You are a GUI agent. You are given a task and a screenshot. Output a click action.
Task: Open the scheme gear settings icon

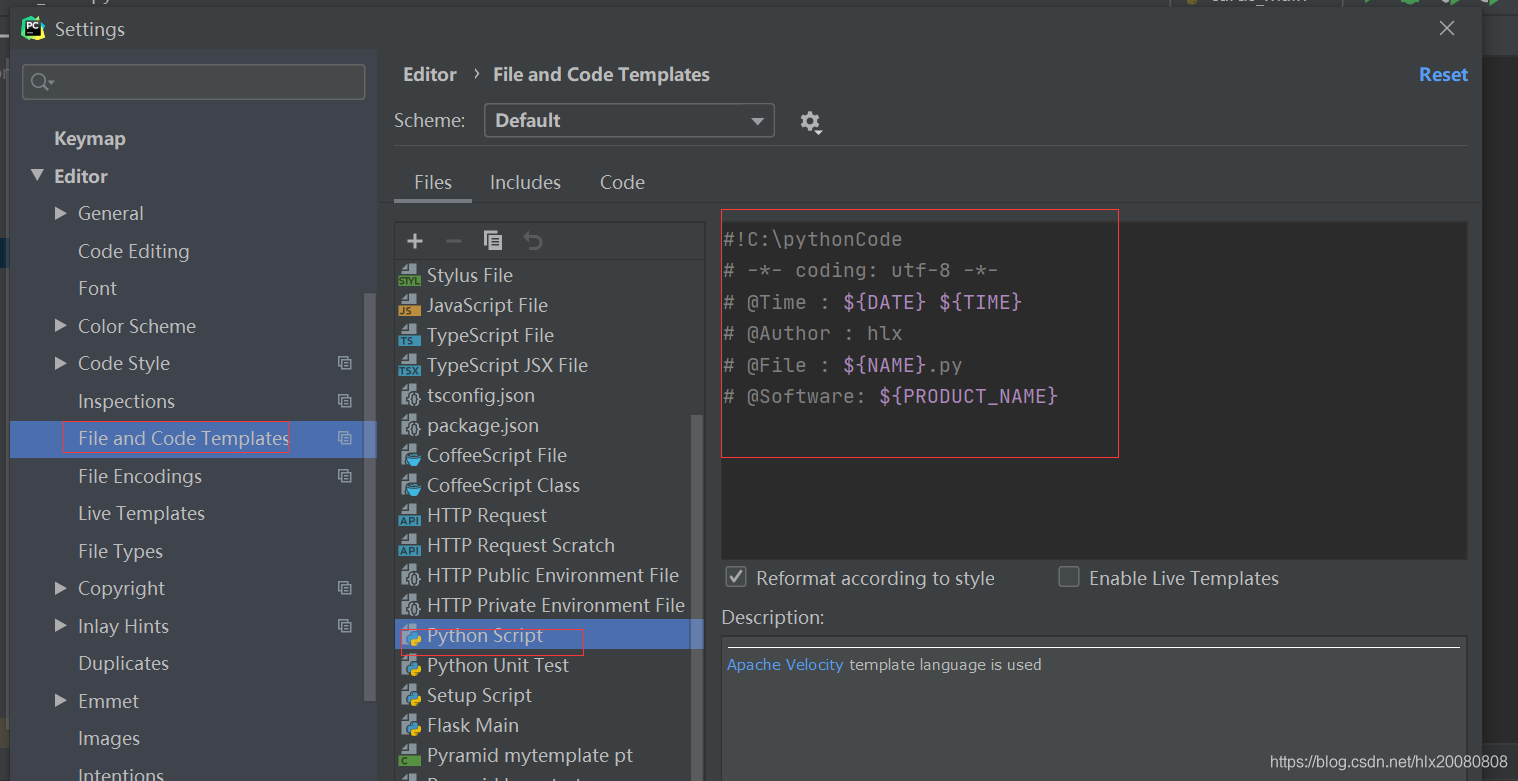point(810,122)
